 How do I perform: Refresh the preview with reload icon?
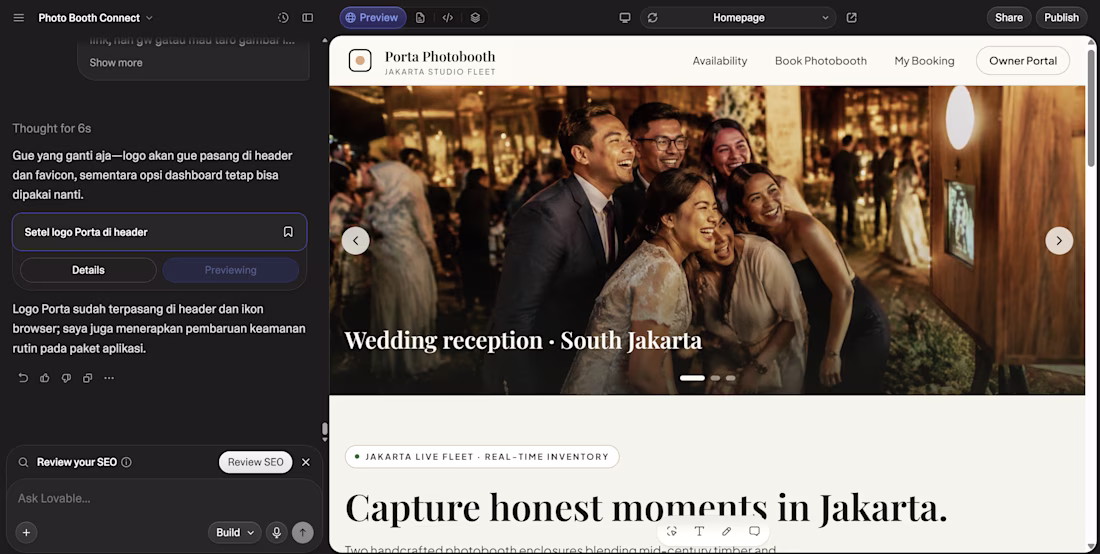pos(652,18)
